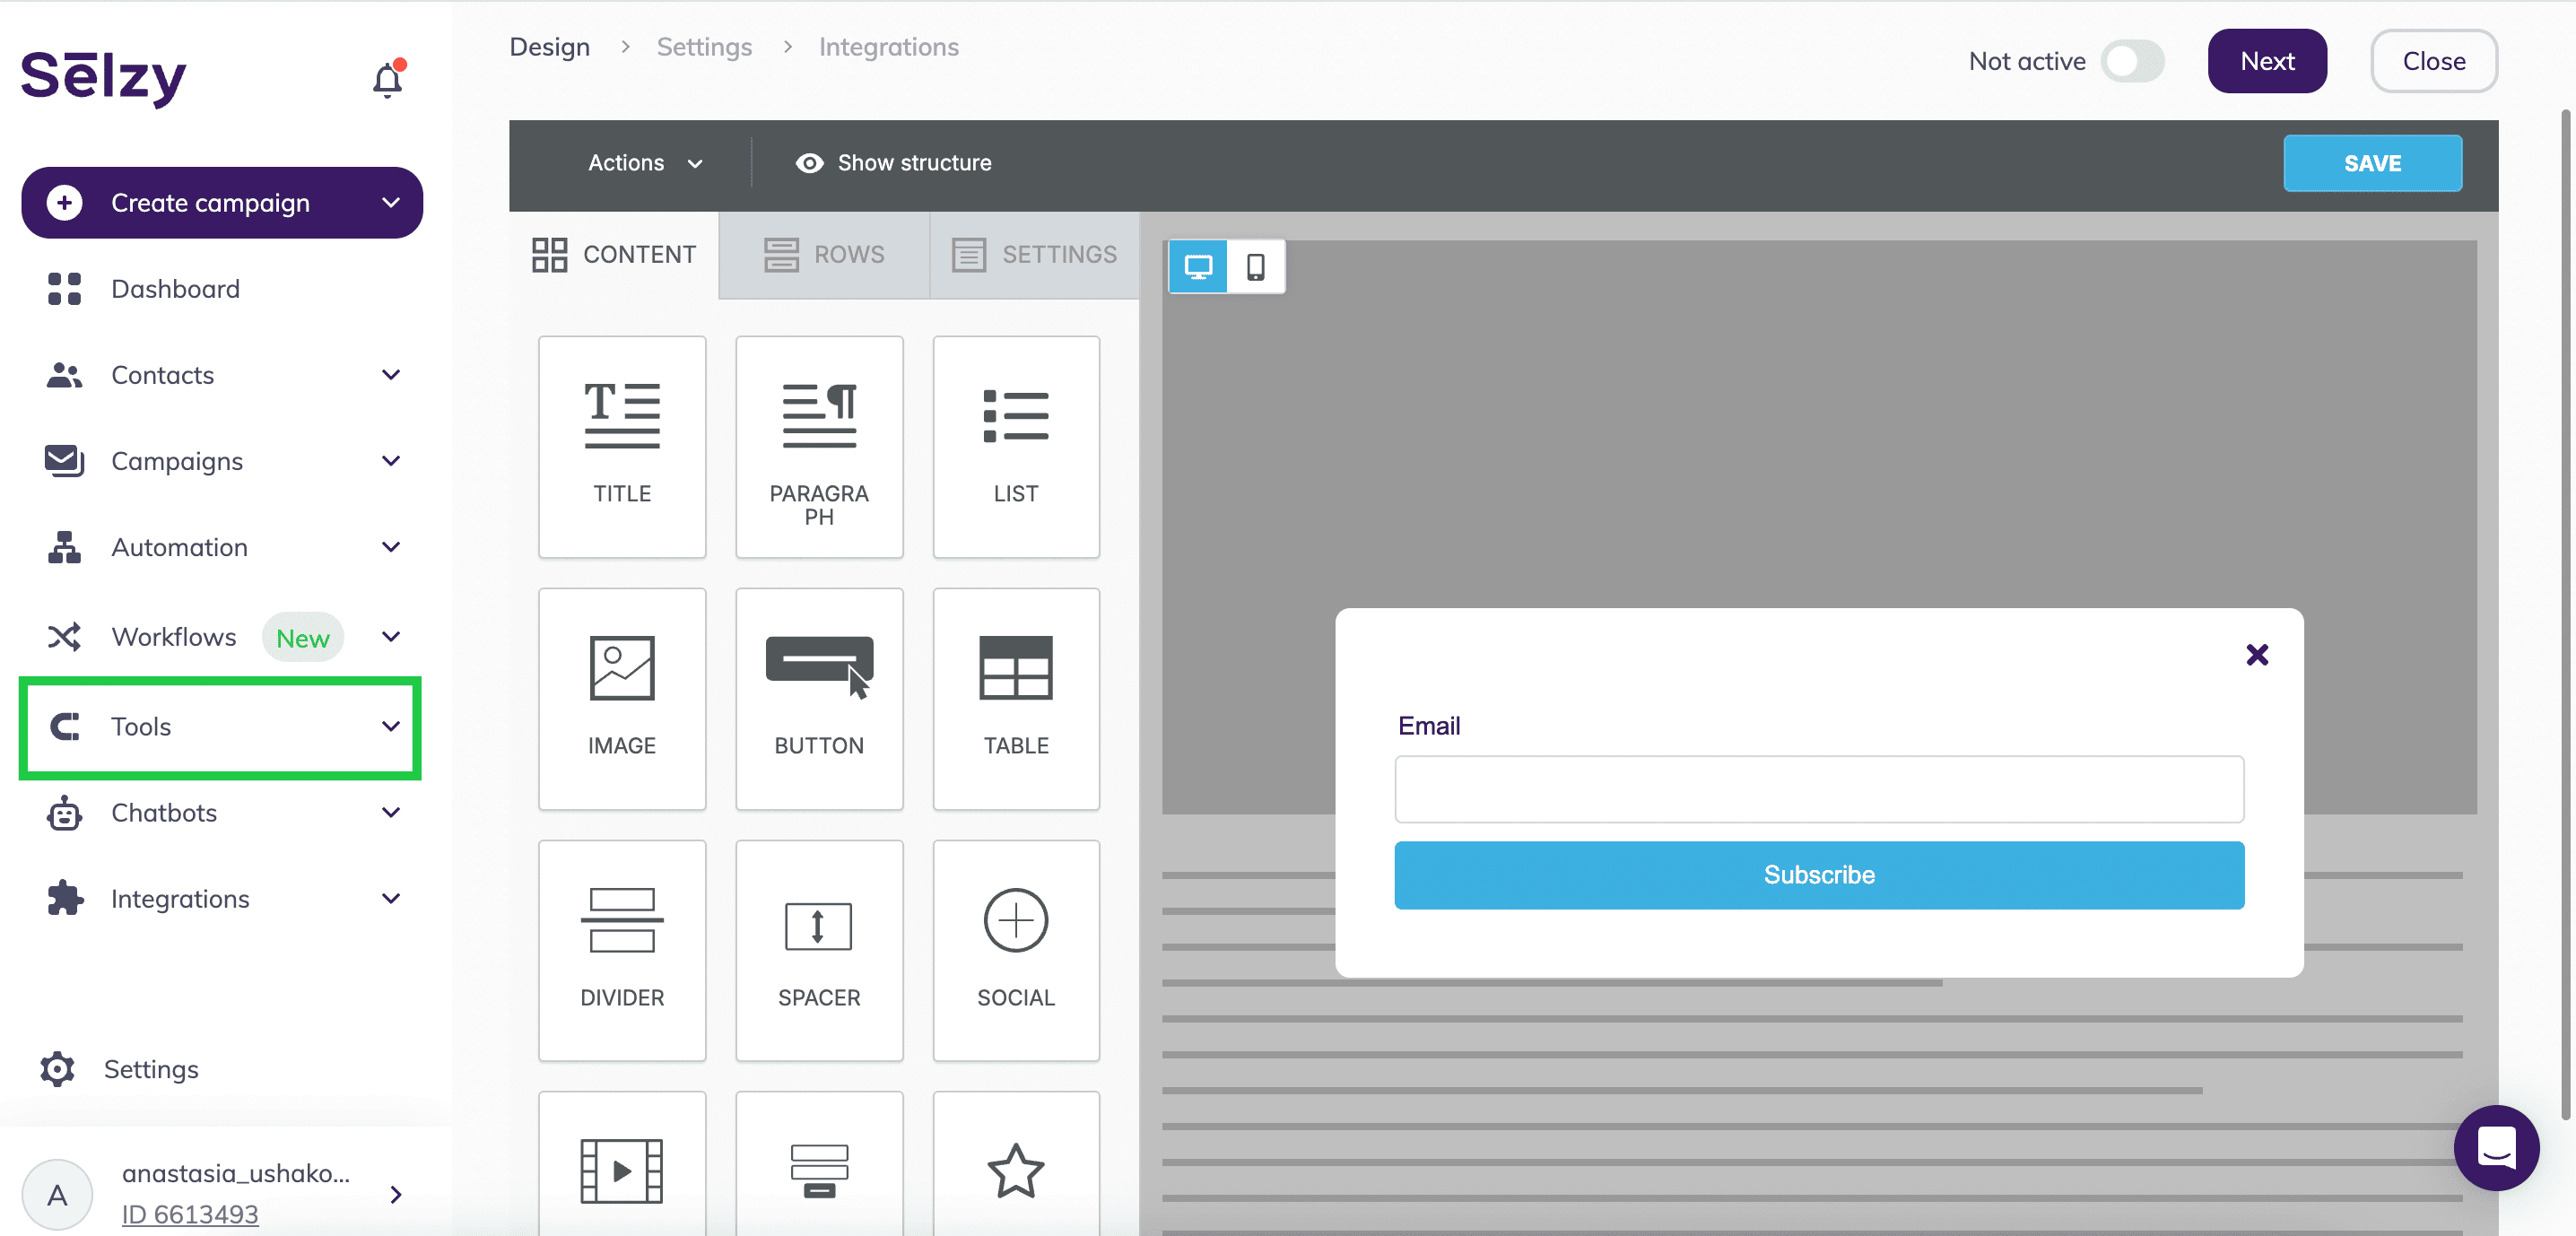2576x1236 pixels.
Task: Add the star icons content block
Action: [x=1016, y=1165]
